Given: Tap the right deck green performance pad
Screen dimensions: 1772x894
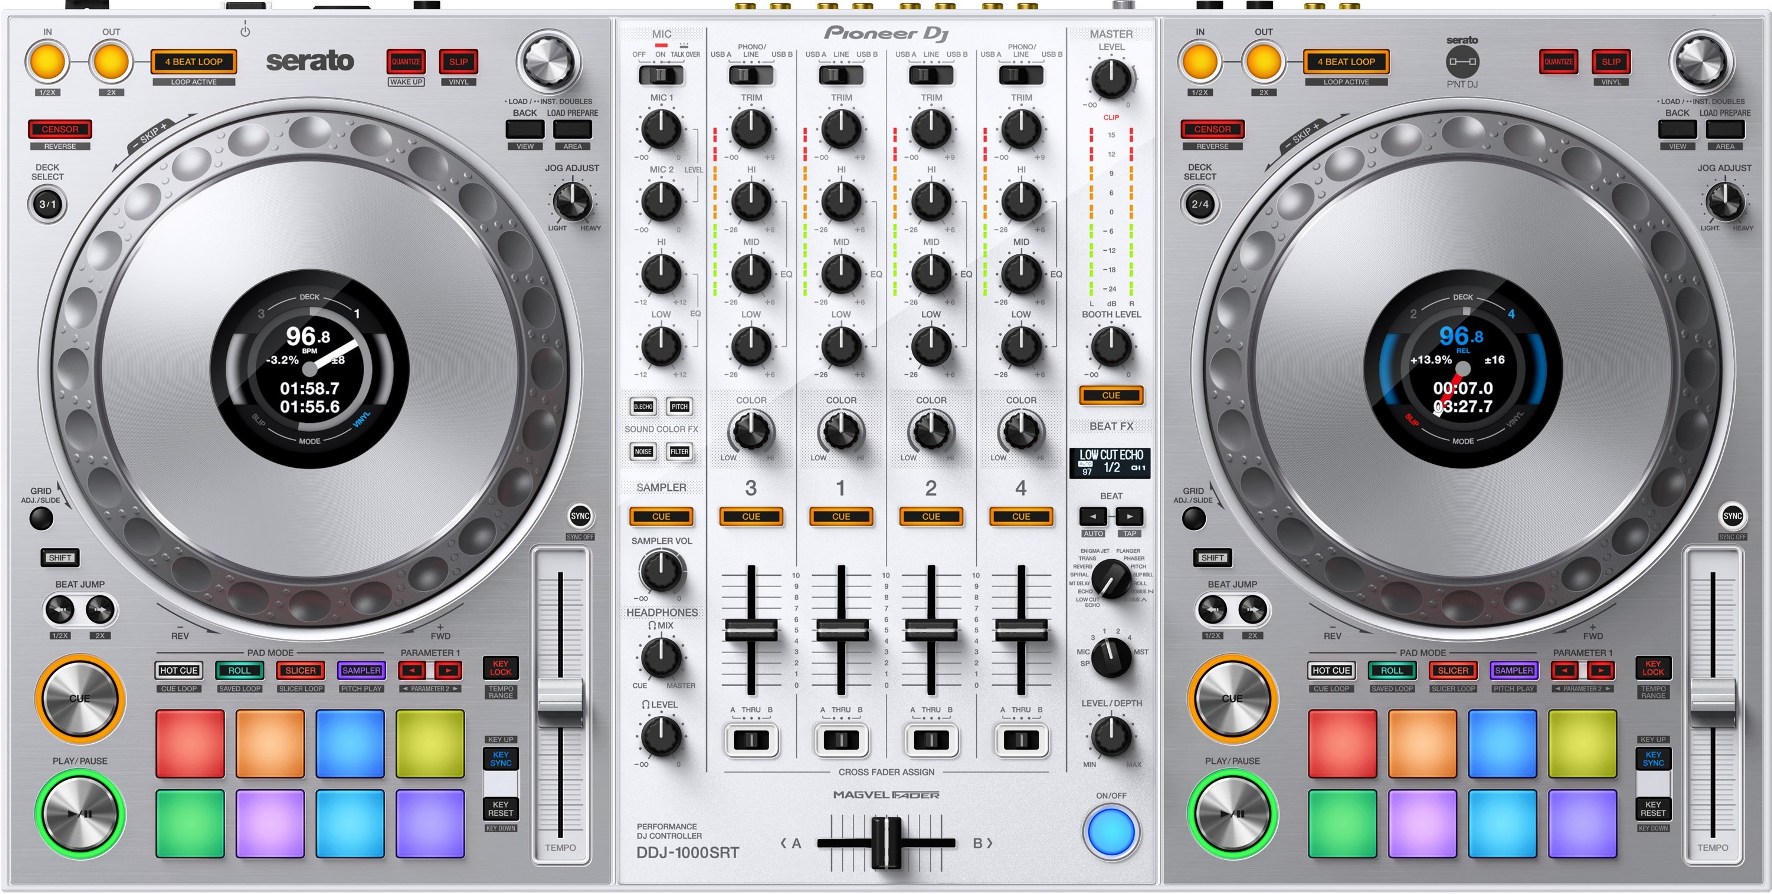Looking at the screenshot, I should coord(1342,824).
